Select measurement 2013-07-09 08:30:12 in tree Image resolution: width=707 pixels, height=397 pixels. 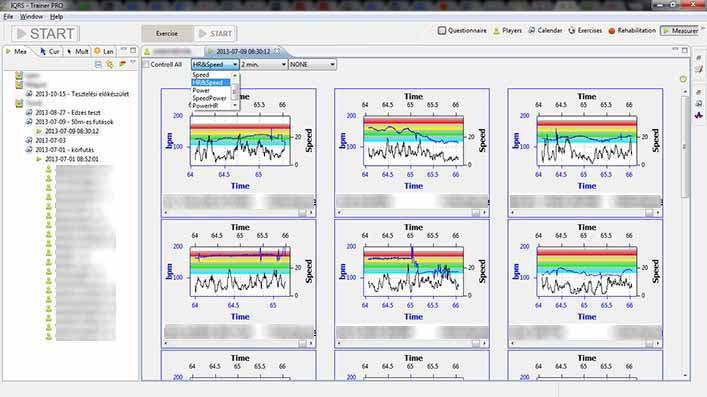click(x=72, y=131)
